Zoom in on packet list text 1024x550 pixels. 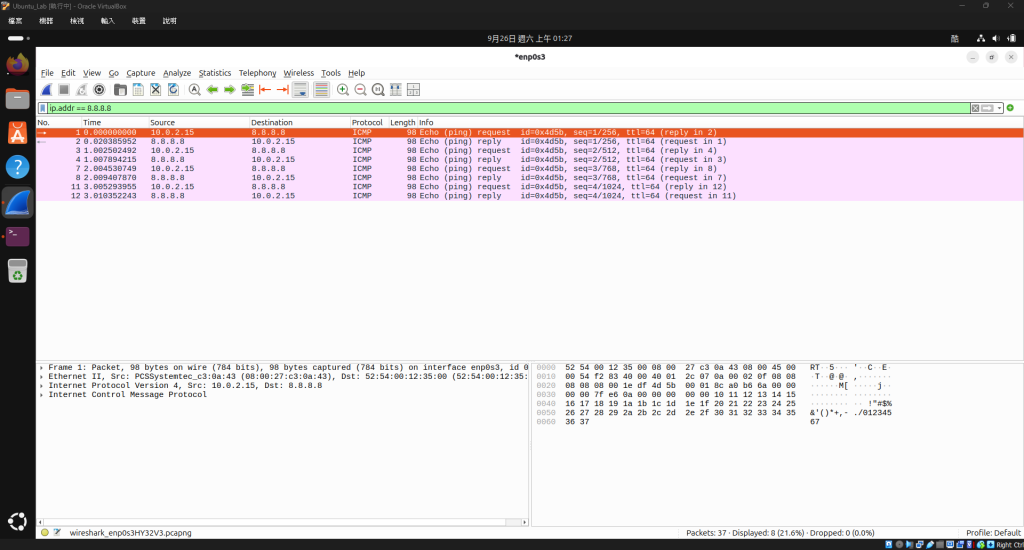(343, 90)
